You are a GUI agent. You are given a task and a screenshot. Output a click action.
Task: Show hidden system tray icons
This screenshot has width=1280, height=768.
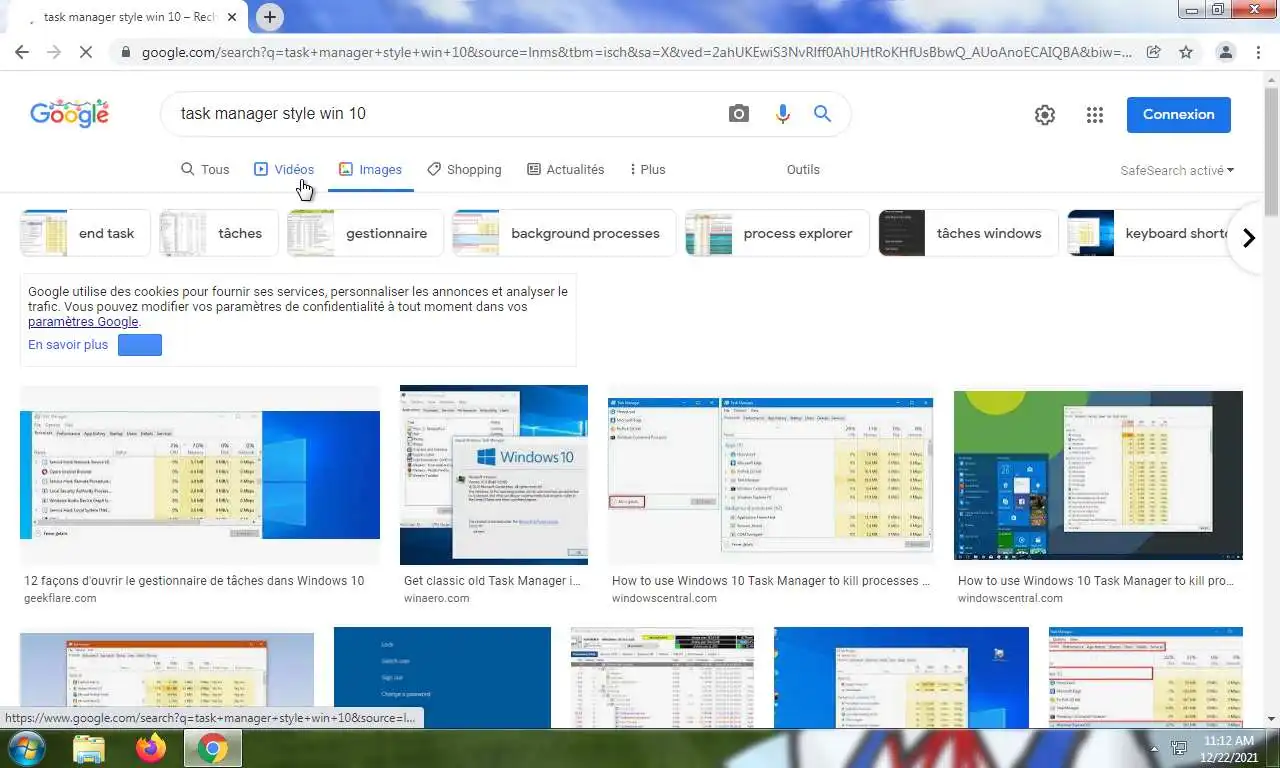coord(1155,748)
